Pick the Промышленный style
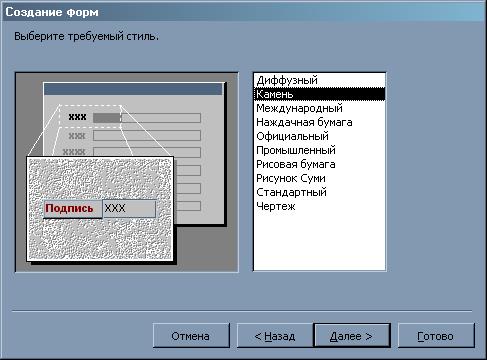The height and width of the screenshot is (360, 487). tap(319, 150)
